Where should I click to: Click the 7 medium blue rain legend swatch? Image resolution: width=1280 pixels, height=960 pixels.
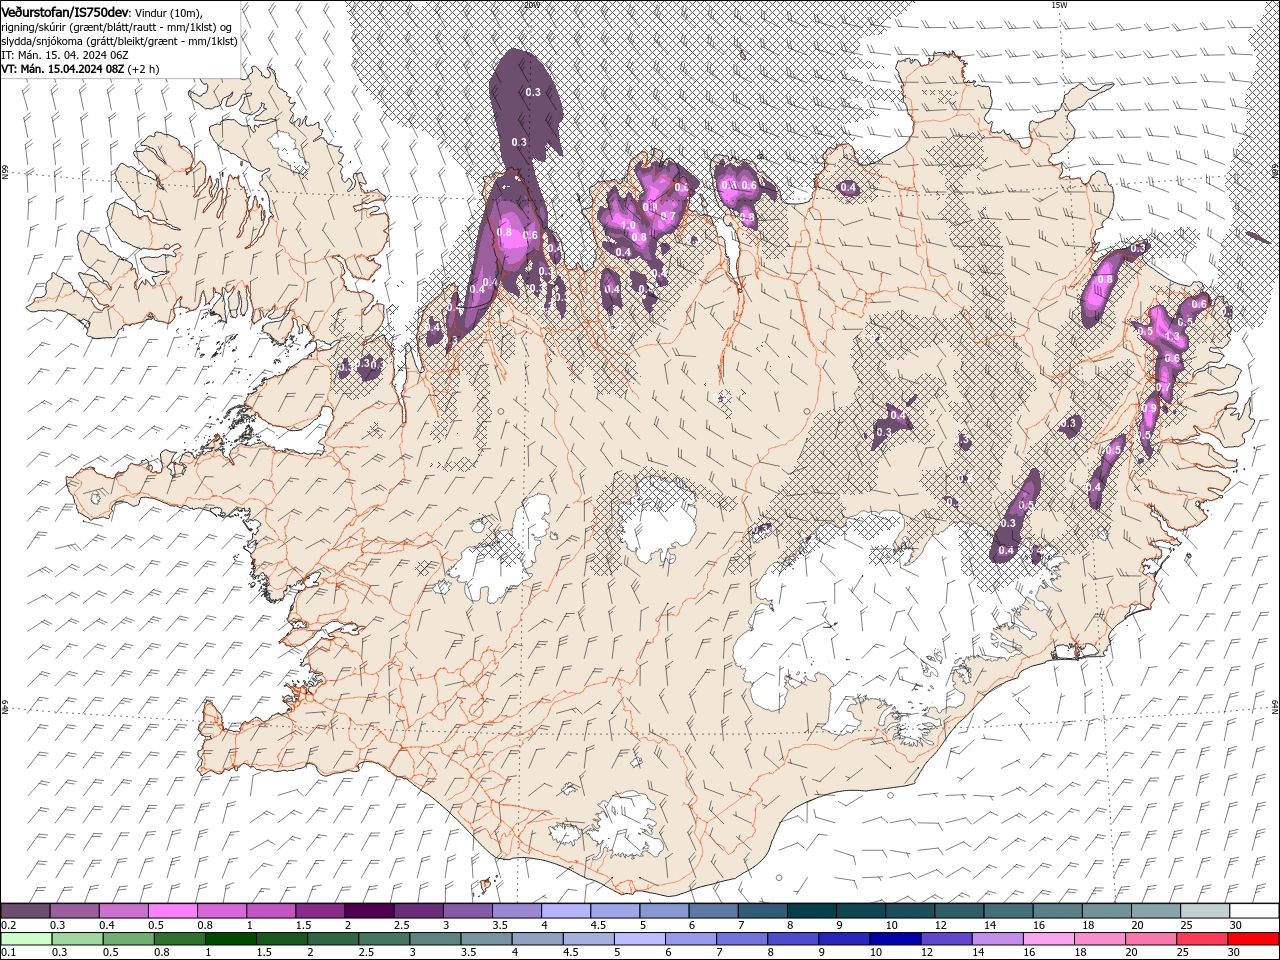[x=742, y=939]
